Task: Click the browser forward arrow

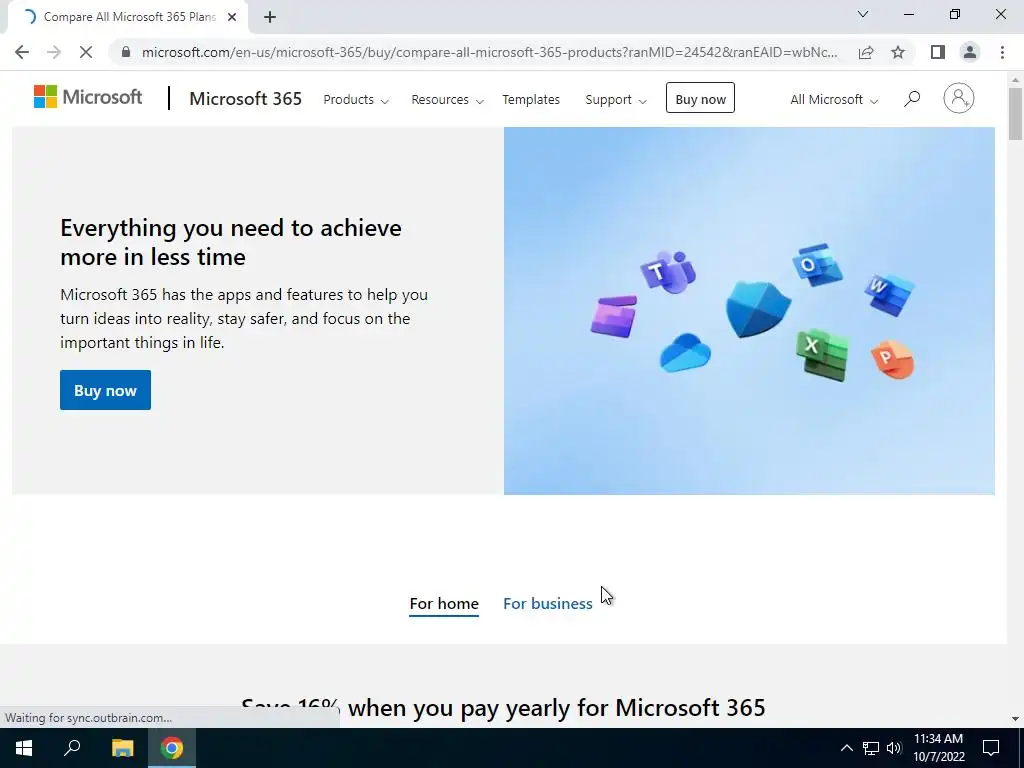Action: (x=54, y=52)
